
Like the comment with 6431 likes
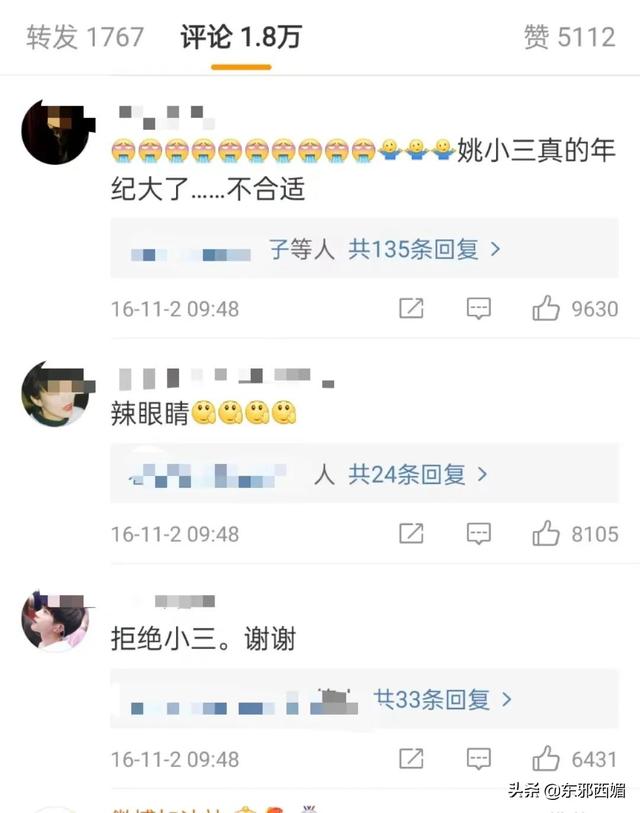(546, 759)
